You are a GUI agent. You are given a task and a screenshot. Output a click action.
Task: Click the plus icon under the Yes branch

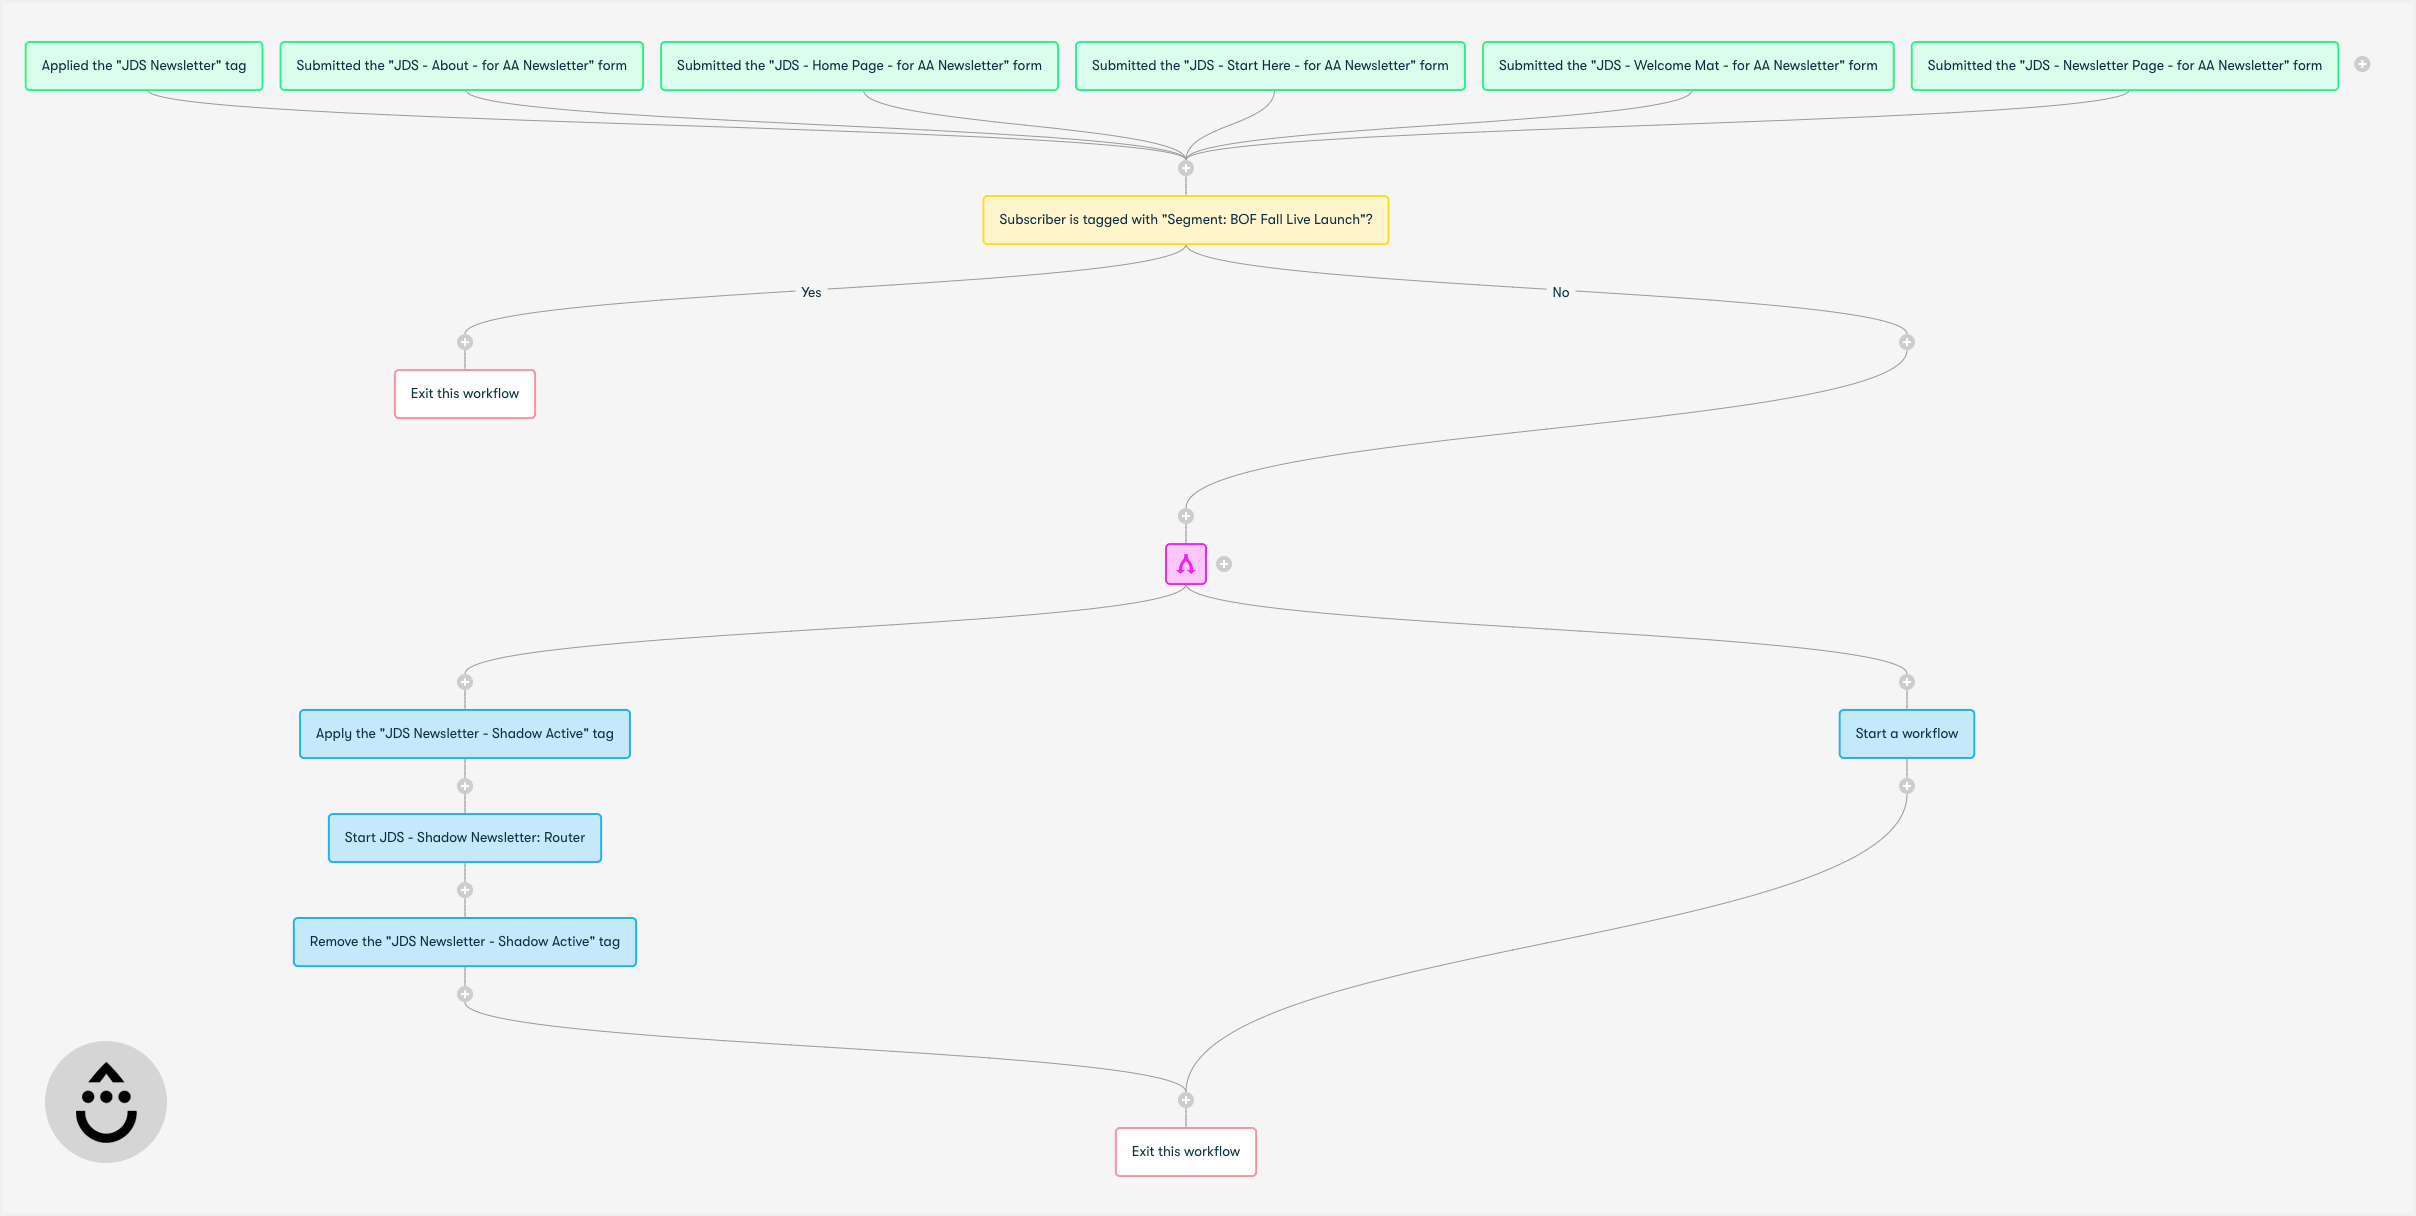pos(464,341)
